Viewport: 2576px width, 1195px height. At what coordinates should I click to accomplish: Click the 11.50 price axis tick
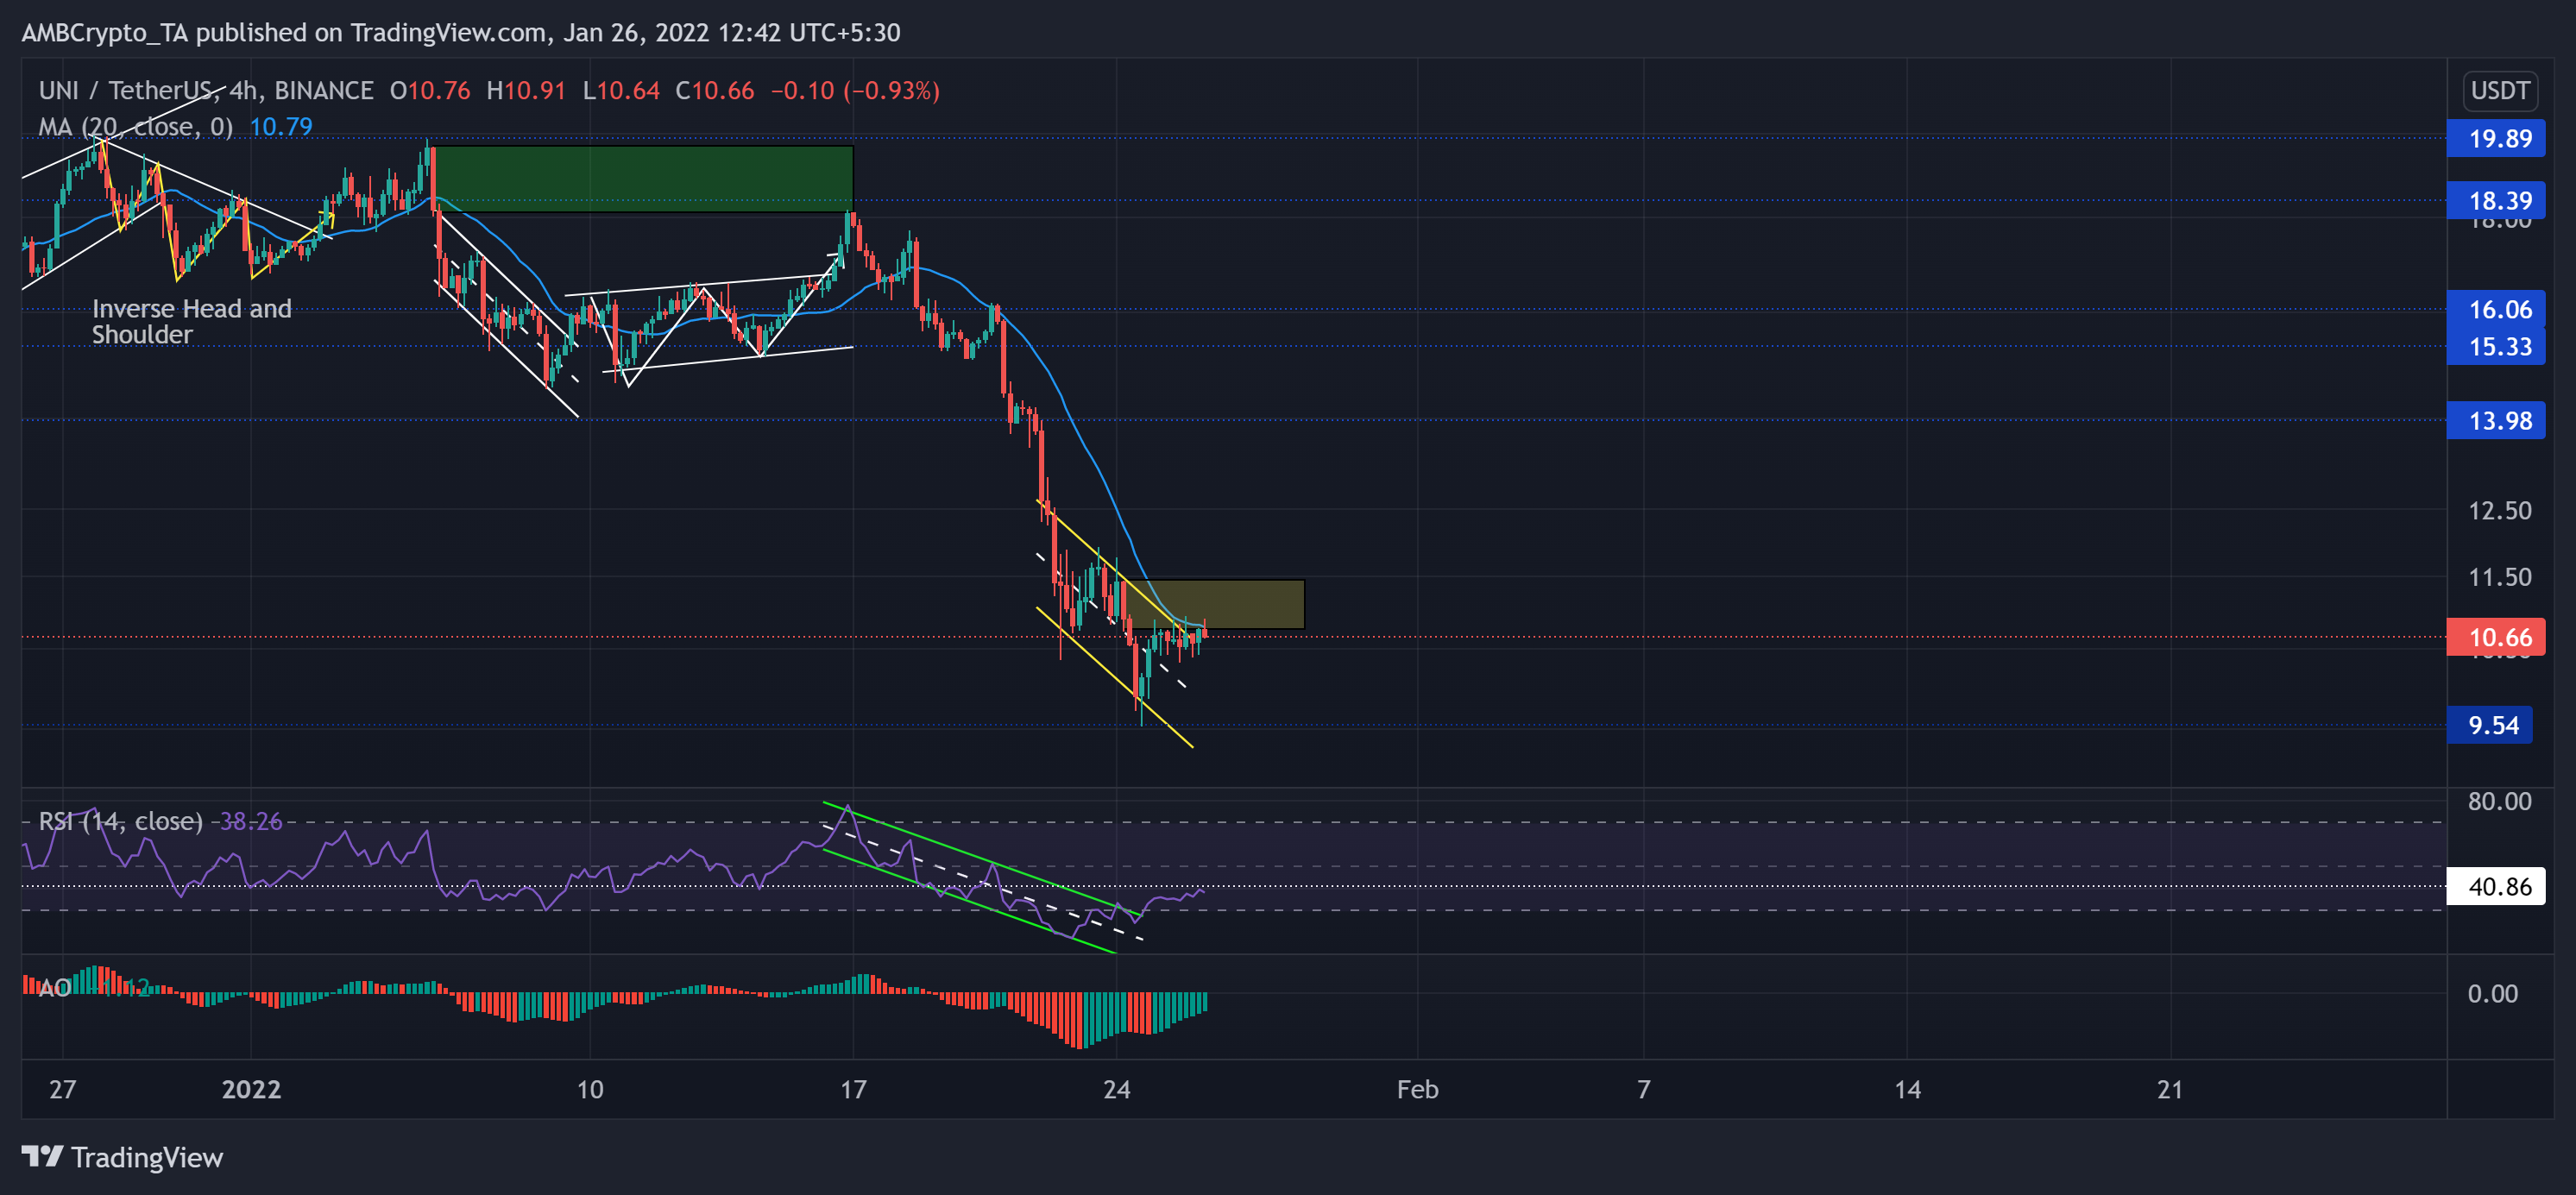tap(2499, 577)
